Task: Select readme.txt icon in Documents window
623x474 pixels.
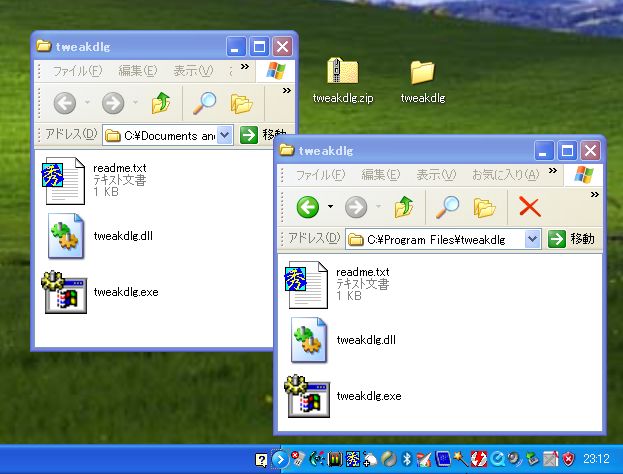Action: click(x=63, y=181)
